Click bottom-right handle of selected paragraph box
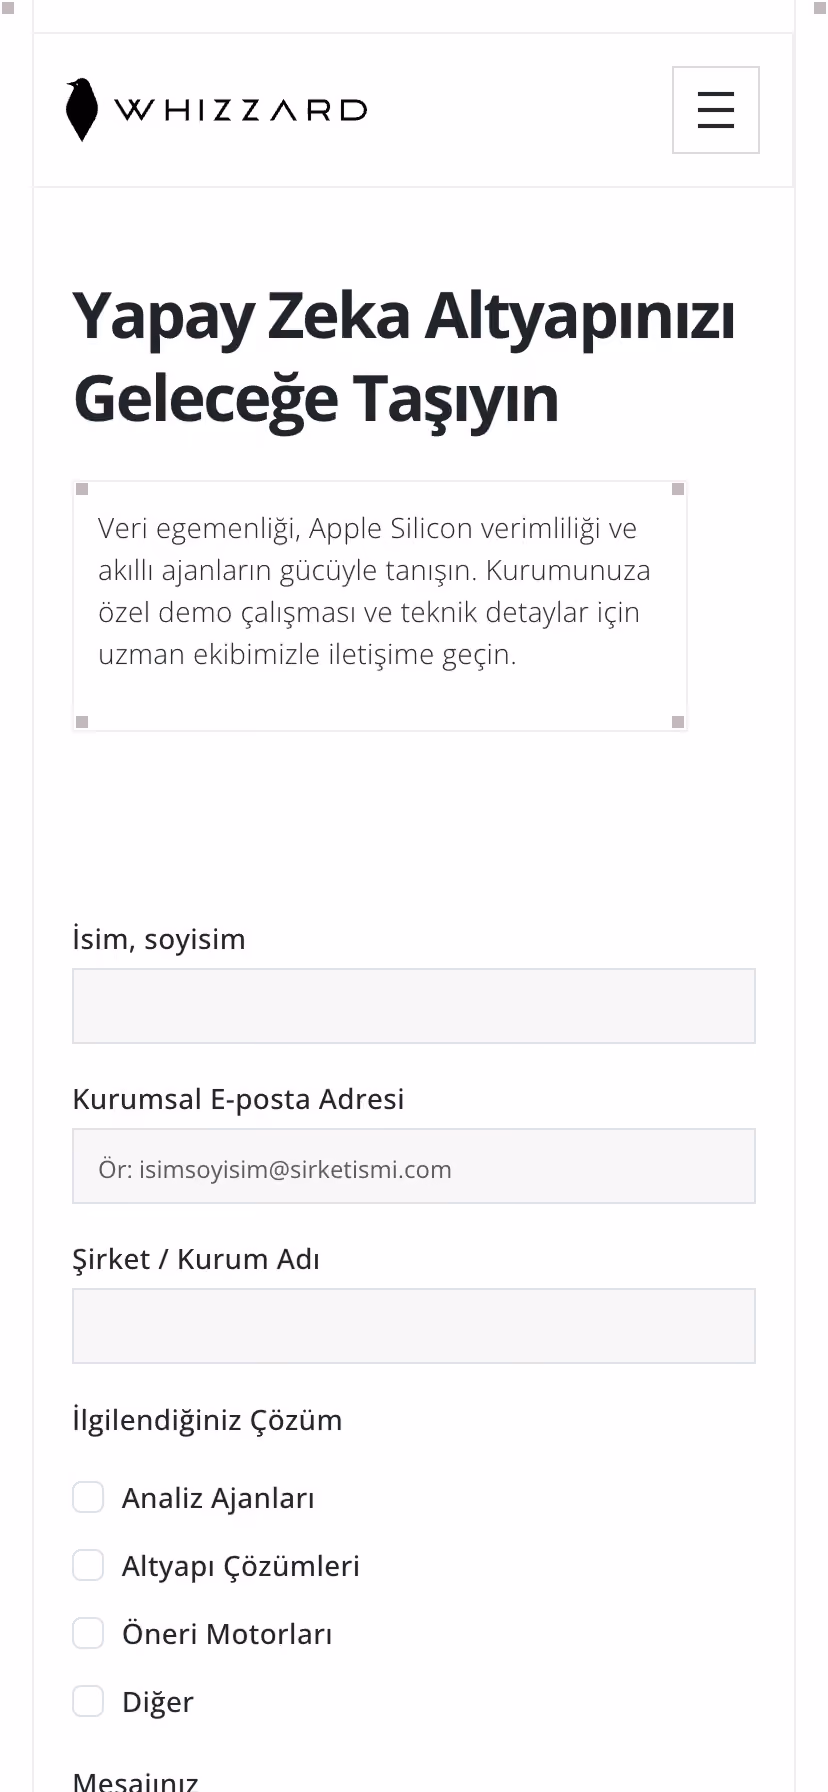 678,722
